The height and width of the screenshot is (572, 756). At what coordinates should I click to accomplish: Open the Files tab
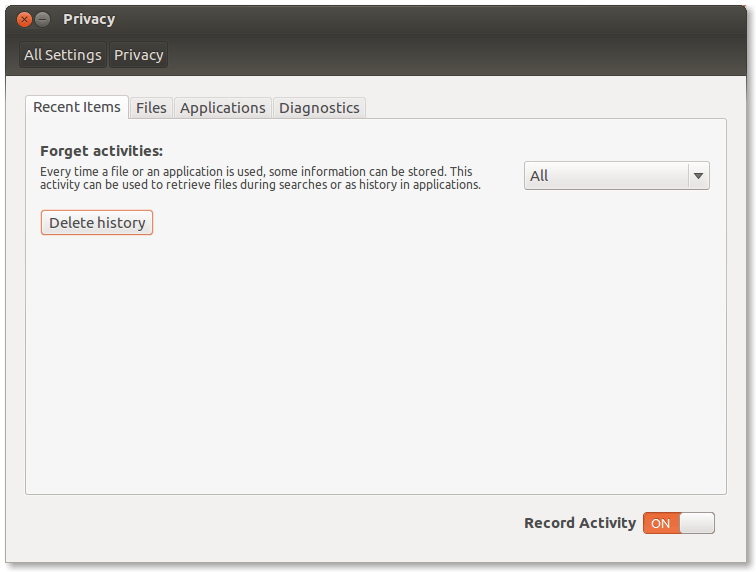pos(151,108)
